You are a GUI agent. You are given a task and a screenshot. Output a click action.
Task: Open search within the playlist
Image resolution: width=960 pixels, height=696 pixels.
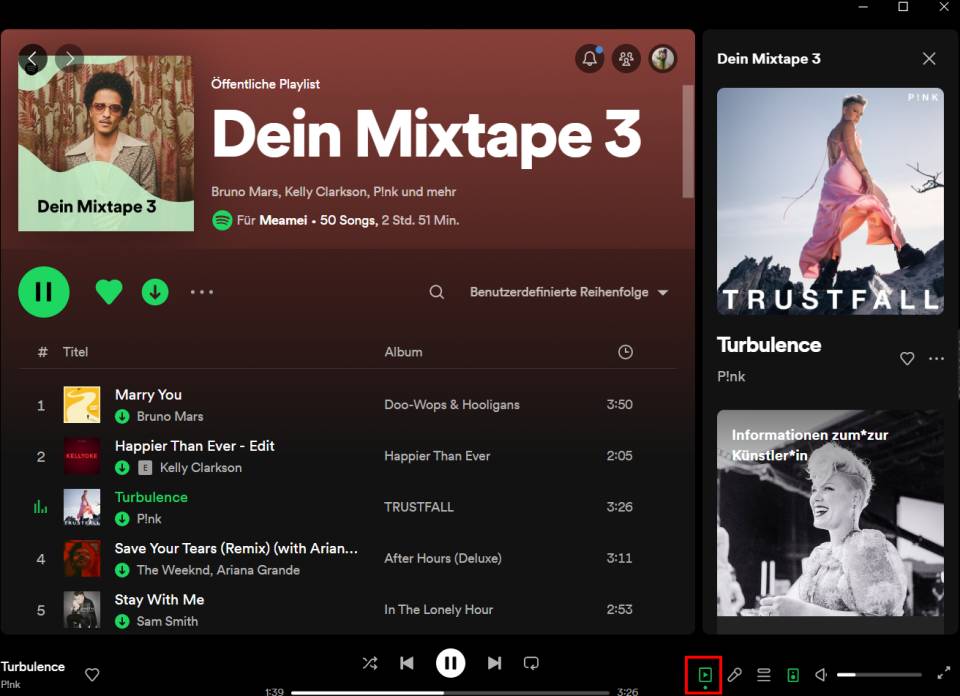click(436, 292)
